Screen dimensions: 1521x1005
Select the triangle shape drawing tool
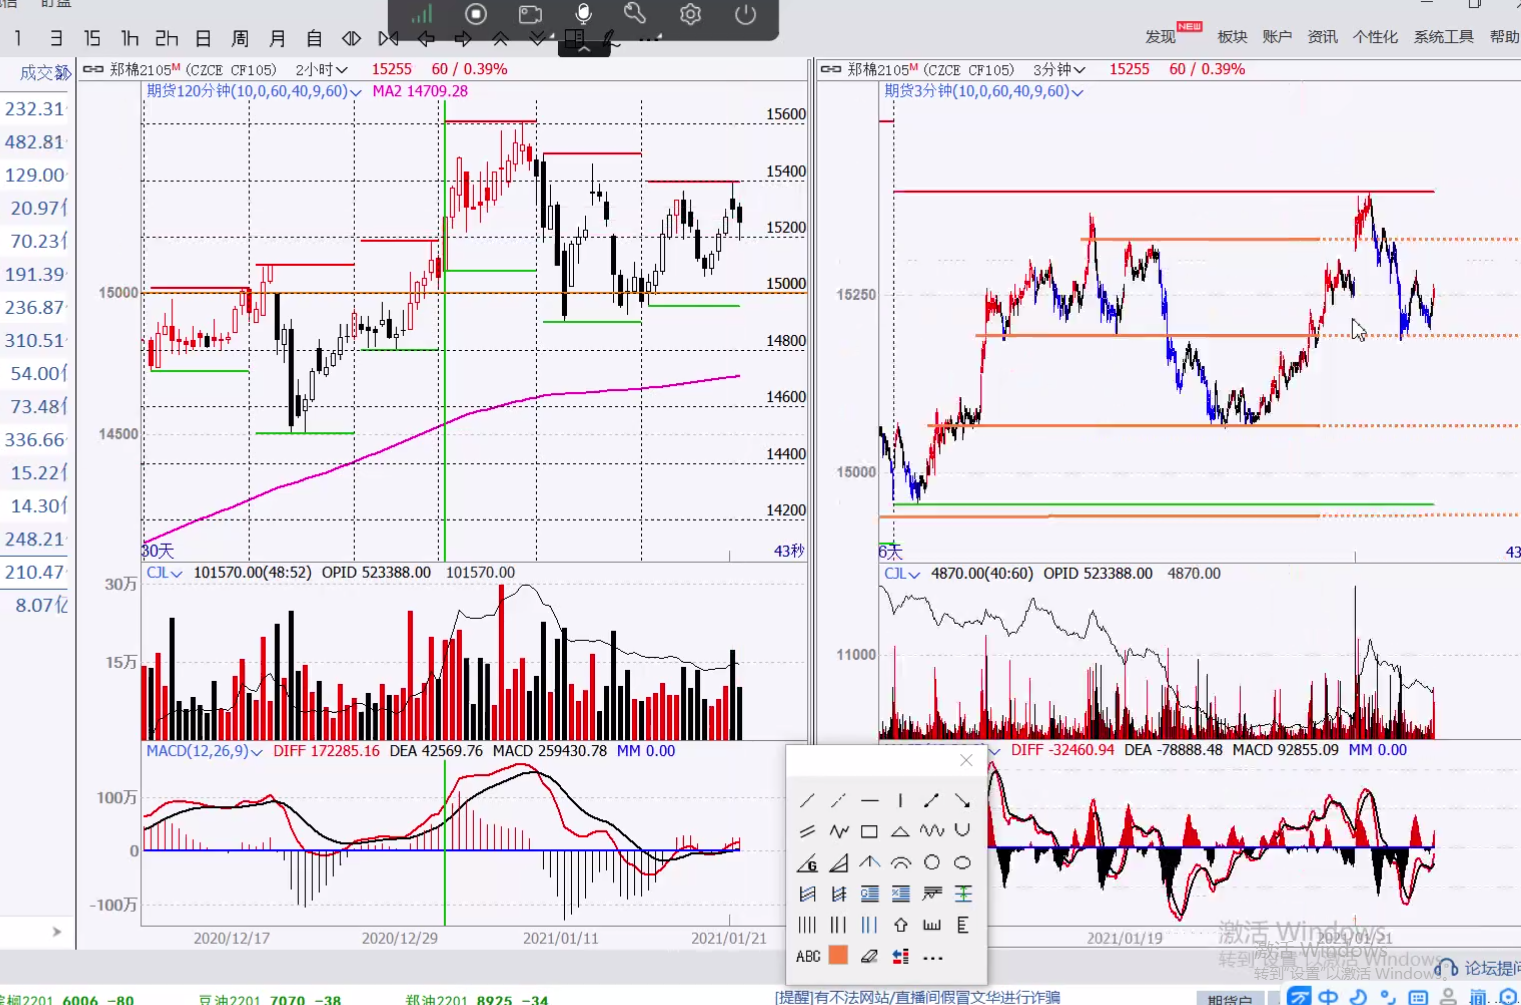[x=900, y=831]
